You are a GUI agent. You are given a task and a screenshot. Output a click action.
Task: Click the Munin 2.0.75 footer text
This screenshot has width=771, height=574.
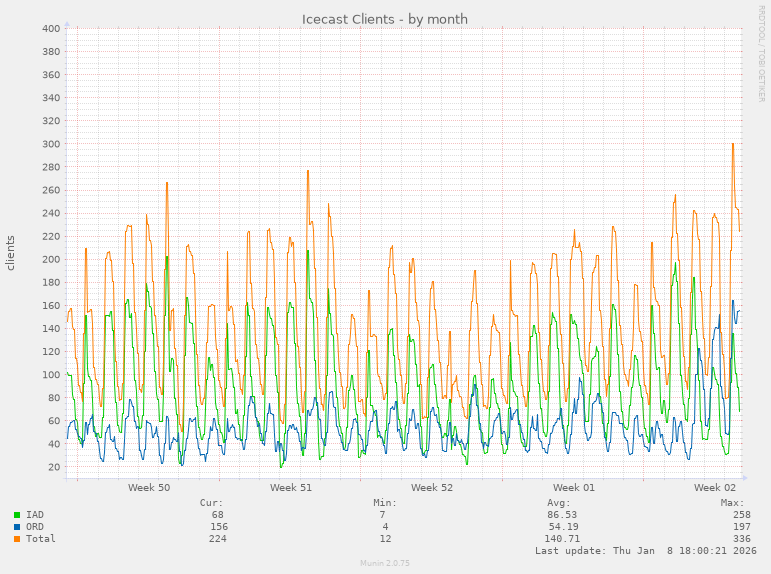pyautogui.click(x=385, y=563)
